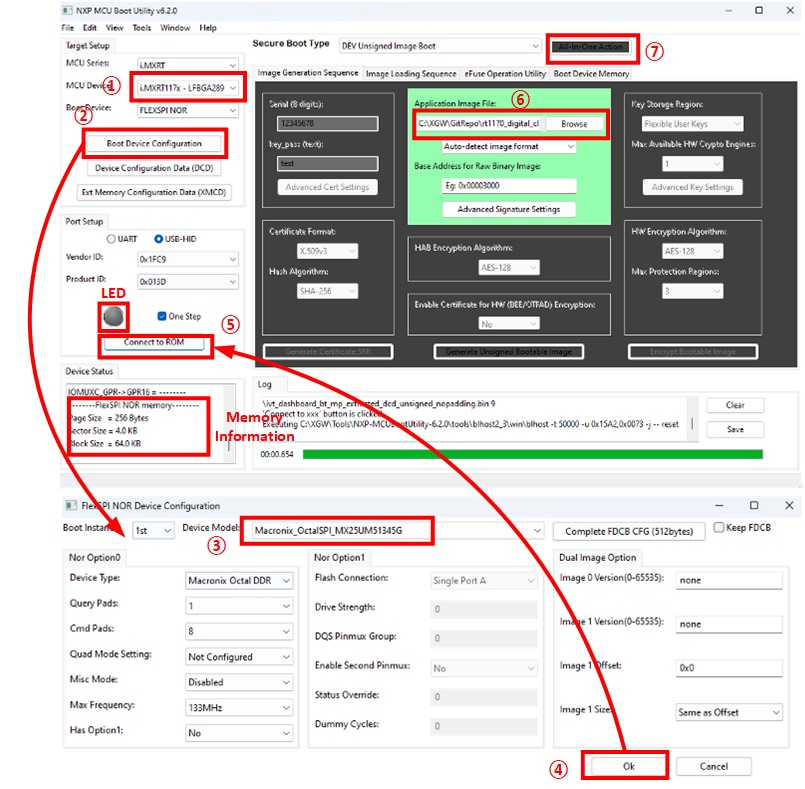Click the NXP MCU Boot Utility title icon
The height and width of the screenshot is (789, 805).
tap(66, 9)
